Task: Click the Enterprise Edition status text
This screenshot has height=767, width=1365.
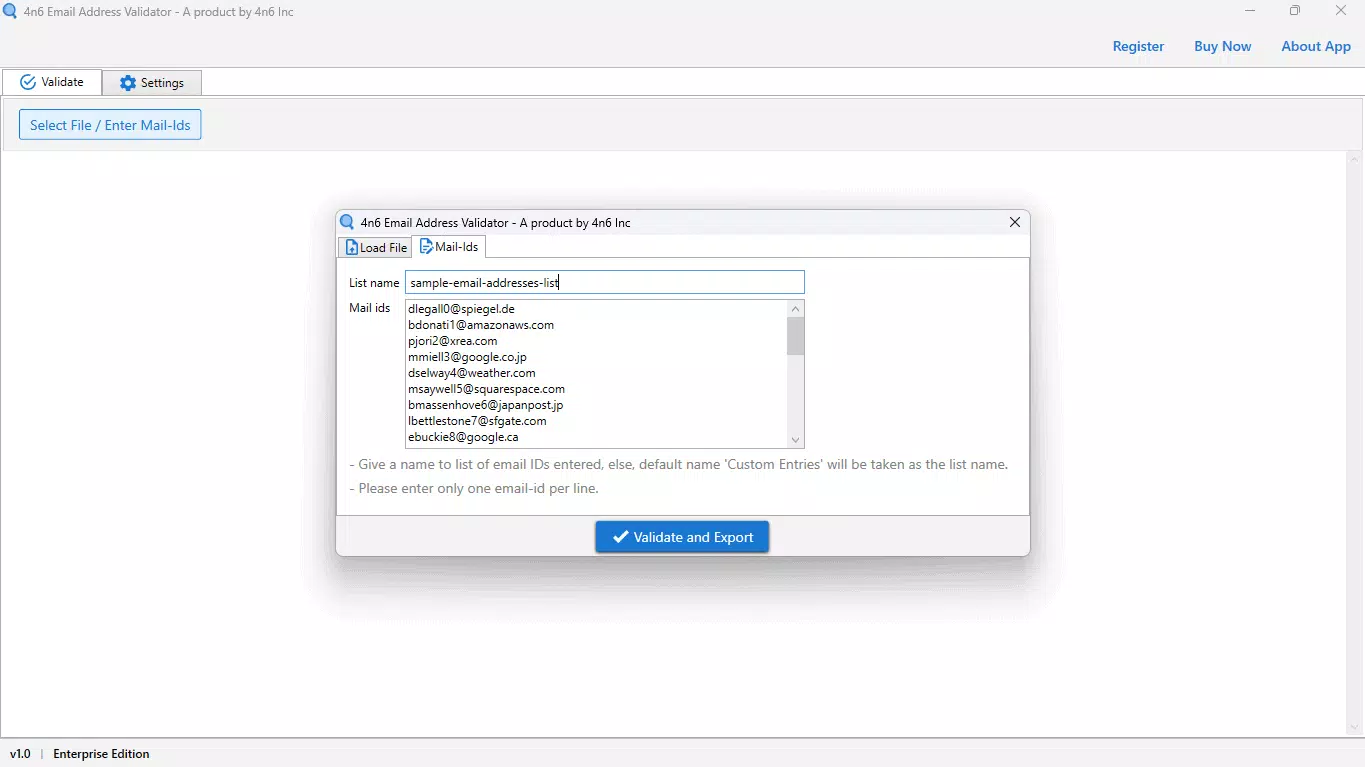Action: pos(101,754)
